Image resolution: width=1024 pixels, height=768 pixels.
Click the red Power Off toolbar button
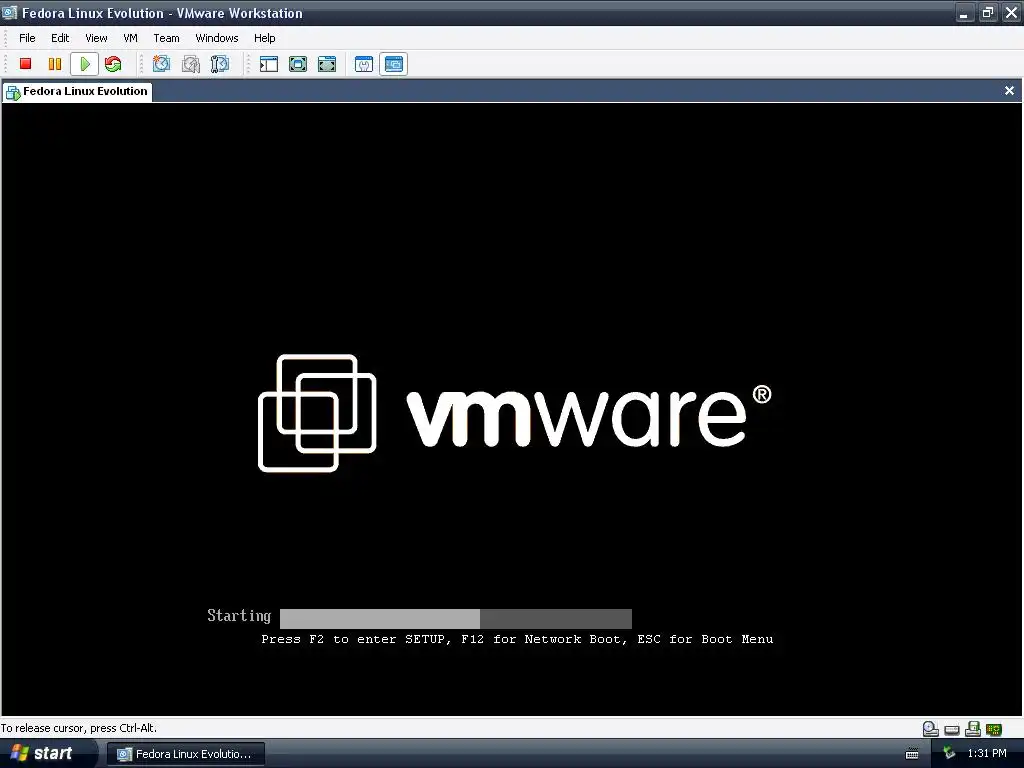(x=25, y=64)
